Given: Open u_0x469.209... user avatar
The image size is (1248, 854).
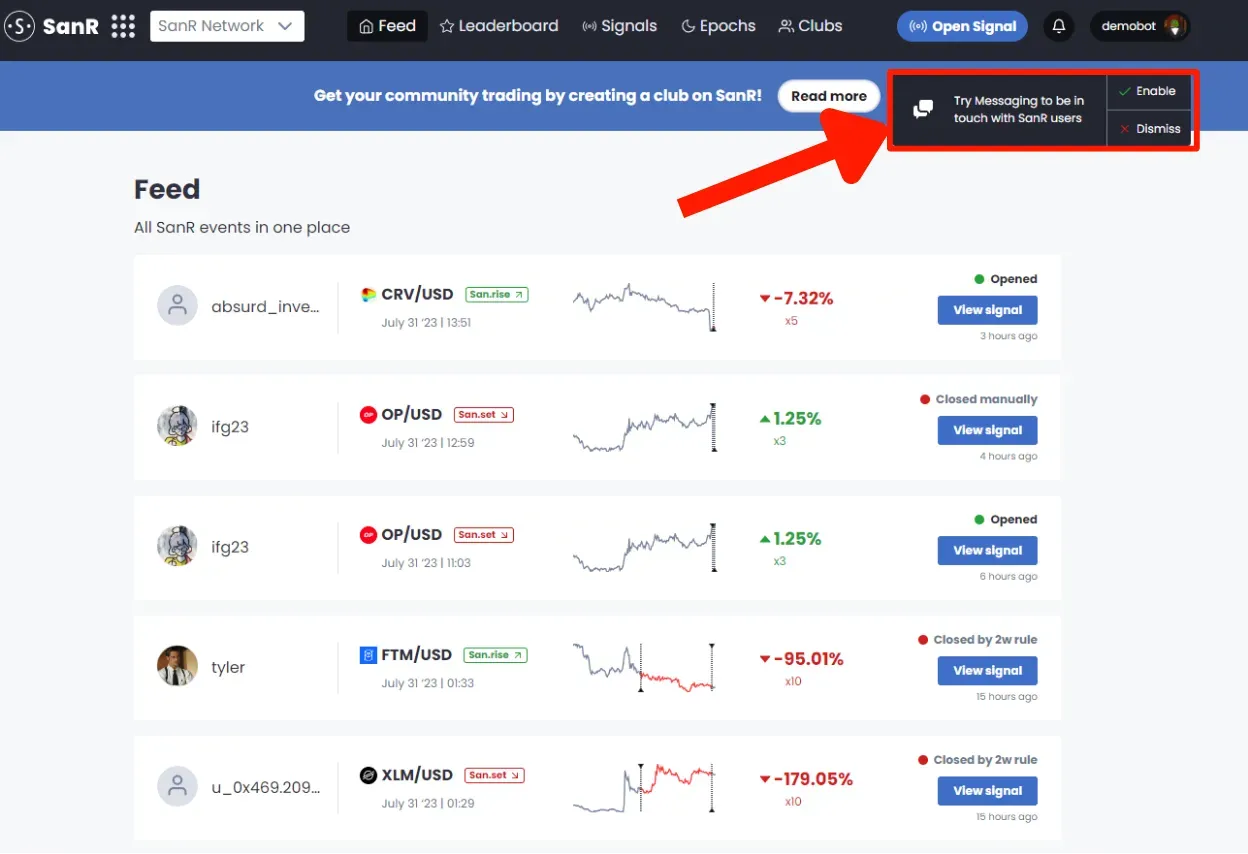Looking at the screenshot, I should point(177,786).
